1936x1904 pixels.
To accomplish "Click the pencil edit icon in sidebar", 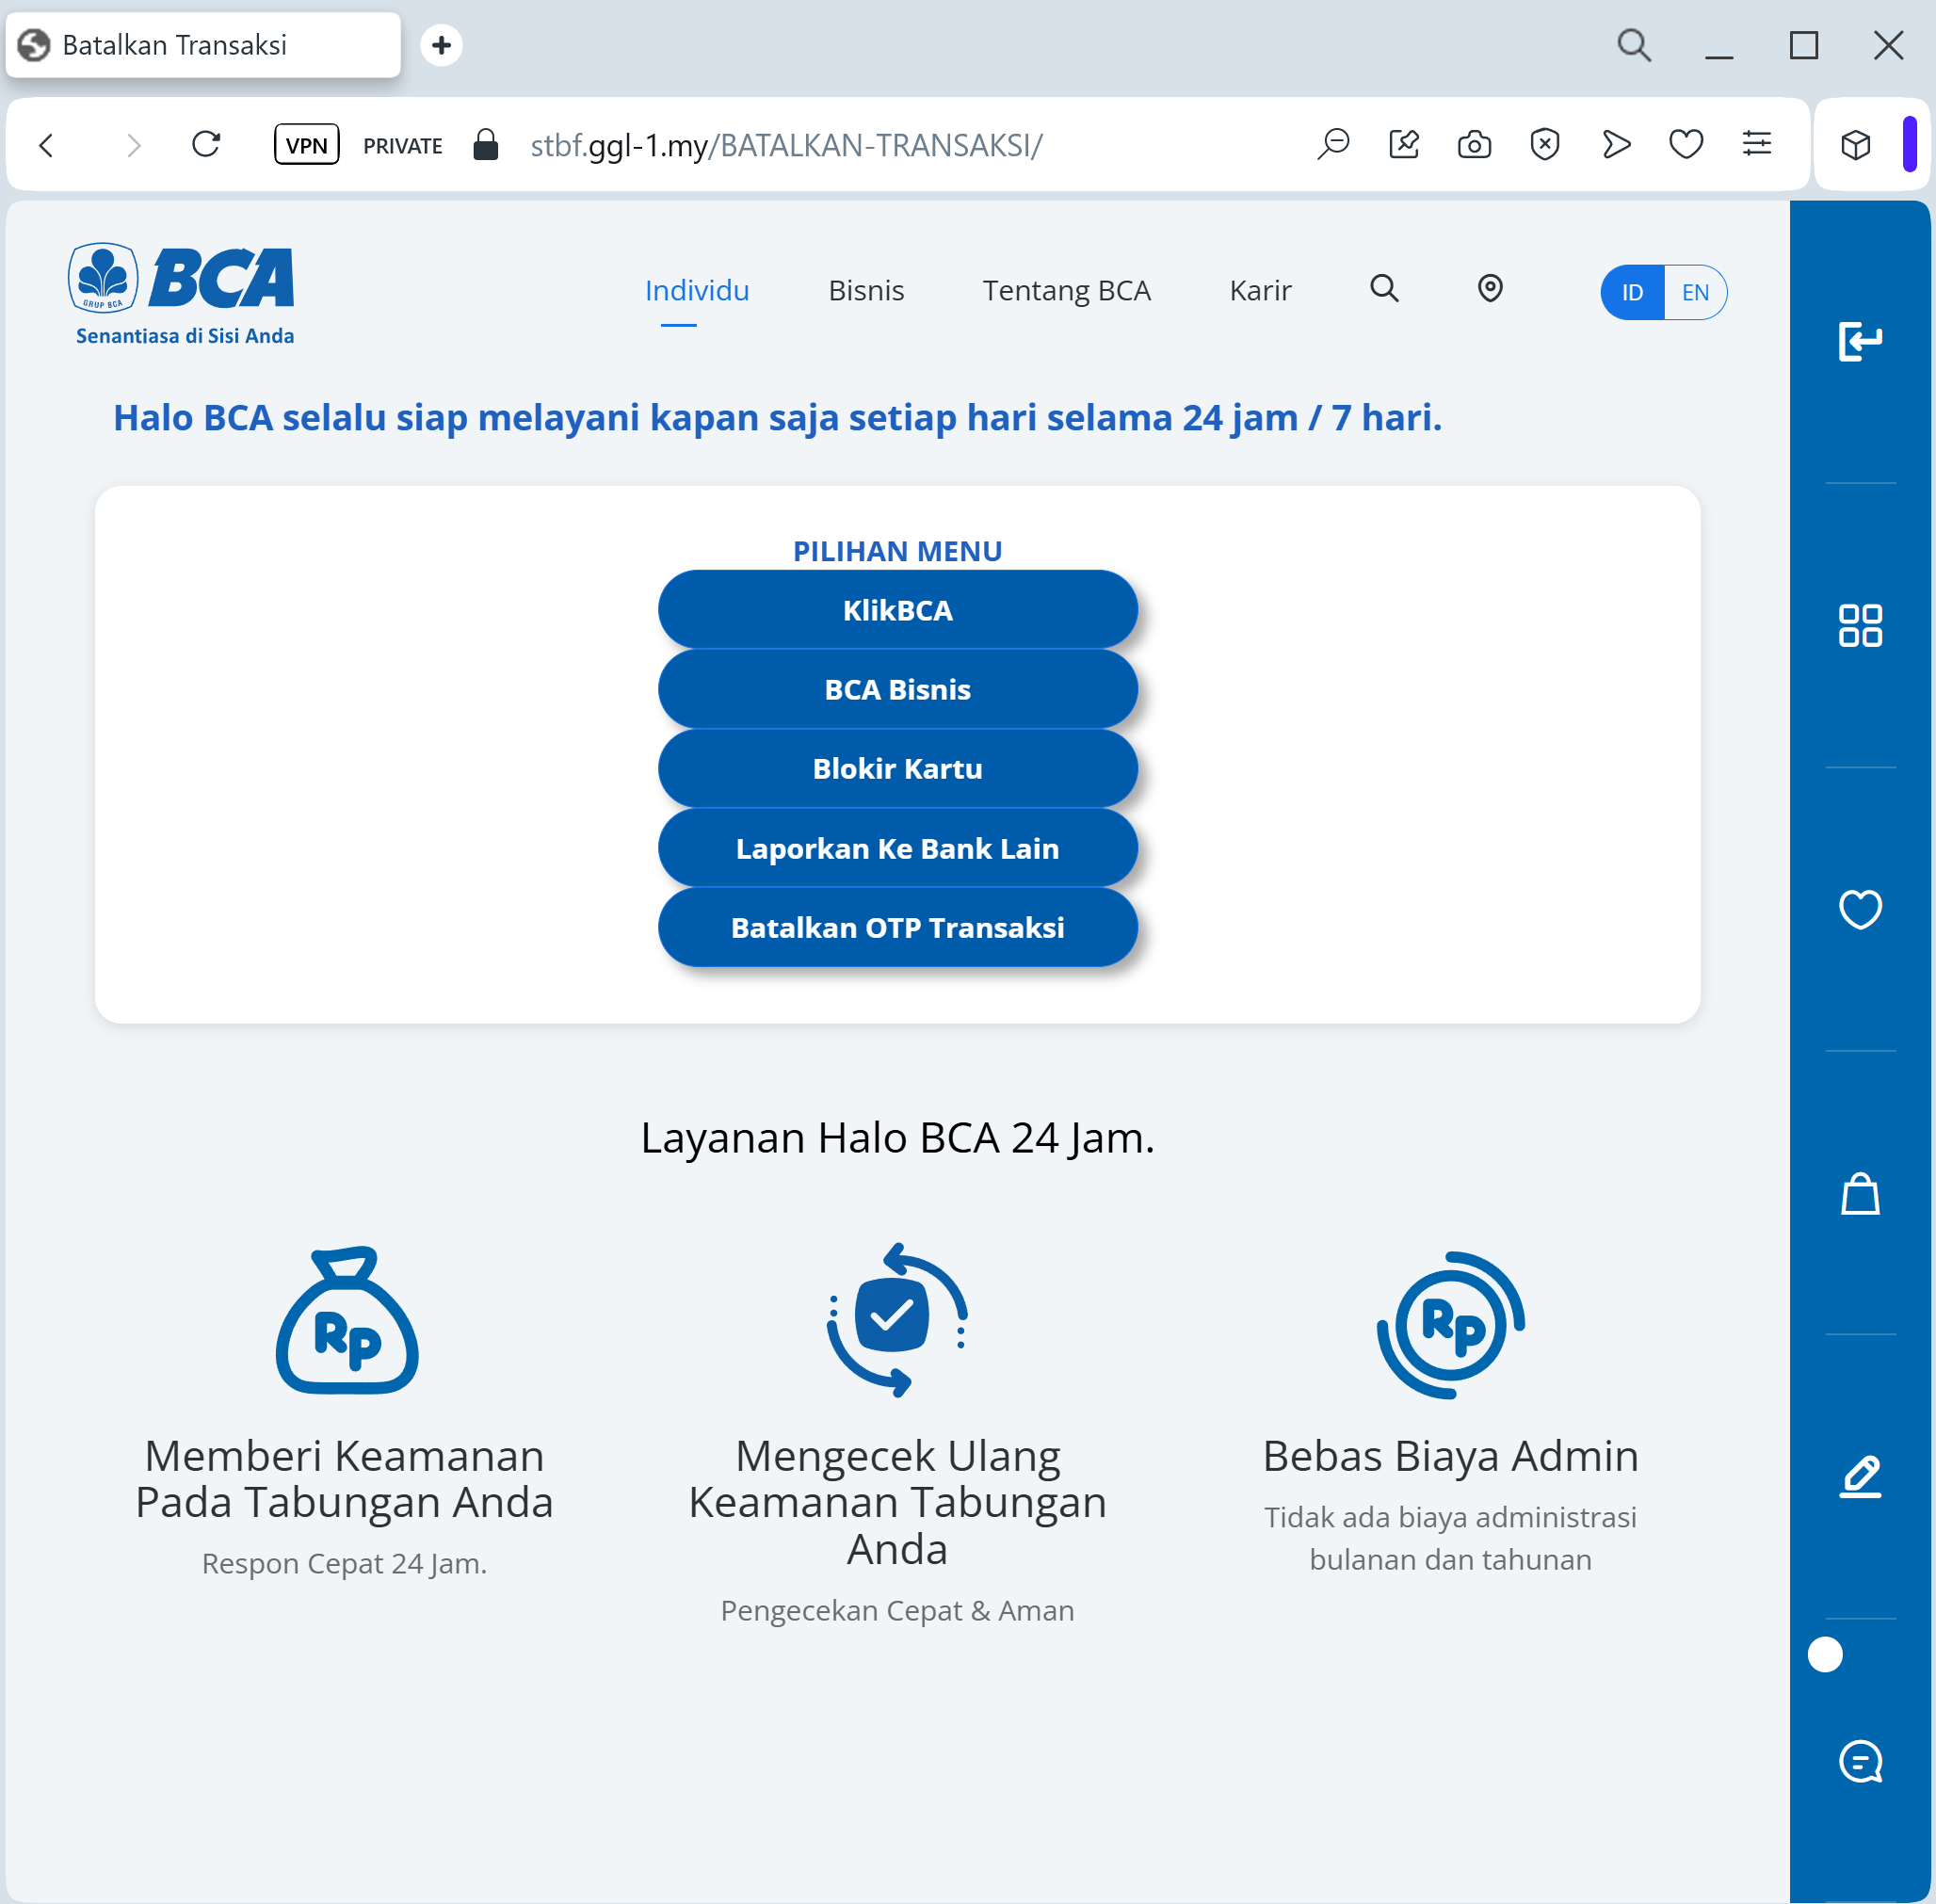I will click(1860, 1477).
